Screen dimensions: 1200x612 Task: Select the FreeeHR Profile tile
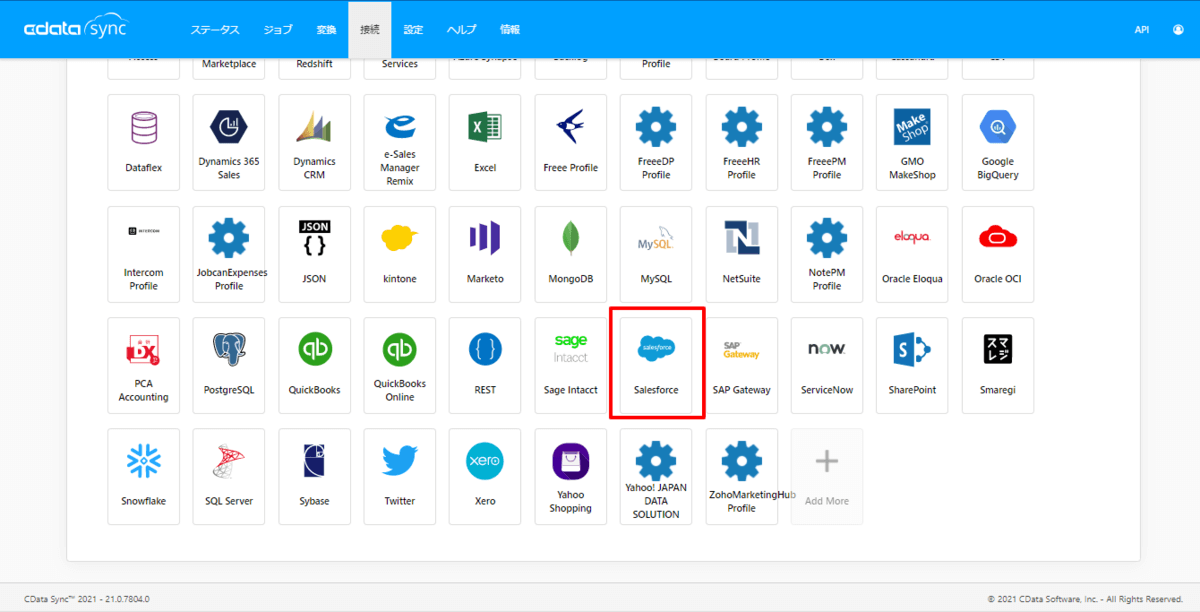pyautogui.click(x=742, y=142)
